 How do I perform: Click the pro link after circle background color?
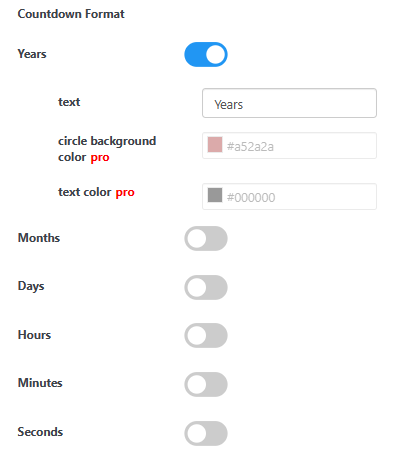coord(100,157)
